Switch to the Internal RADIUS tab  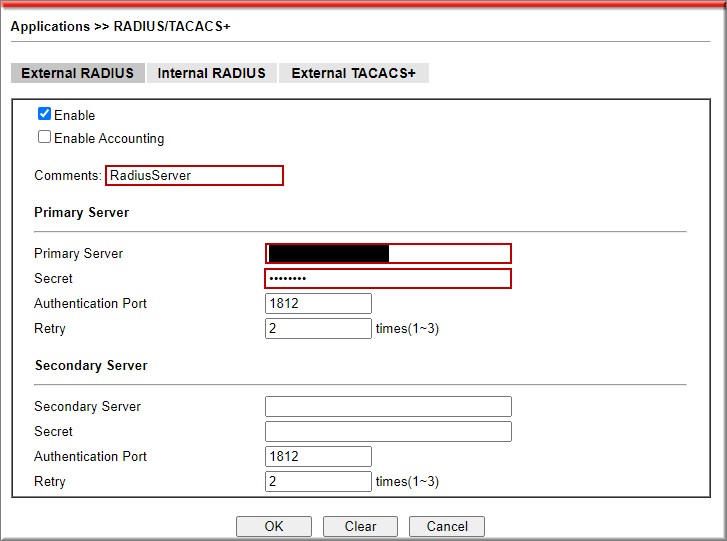(212, 73)
